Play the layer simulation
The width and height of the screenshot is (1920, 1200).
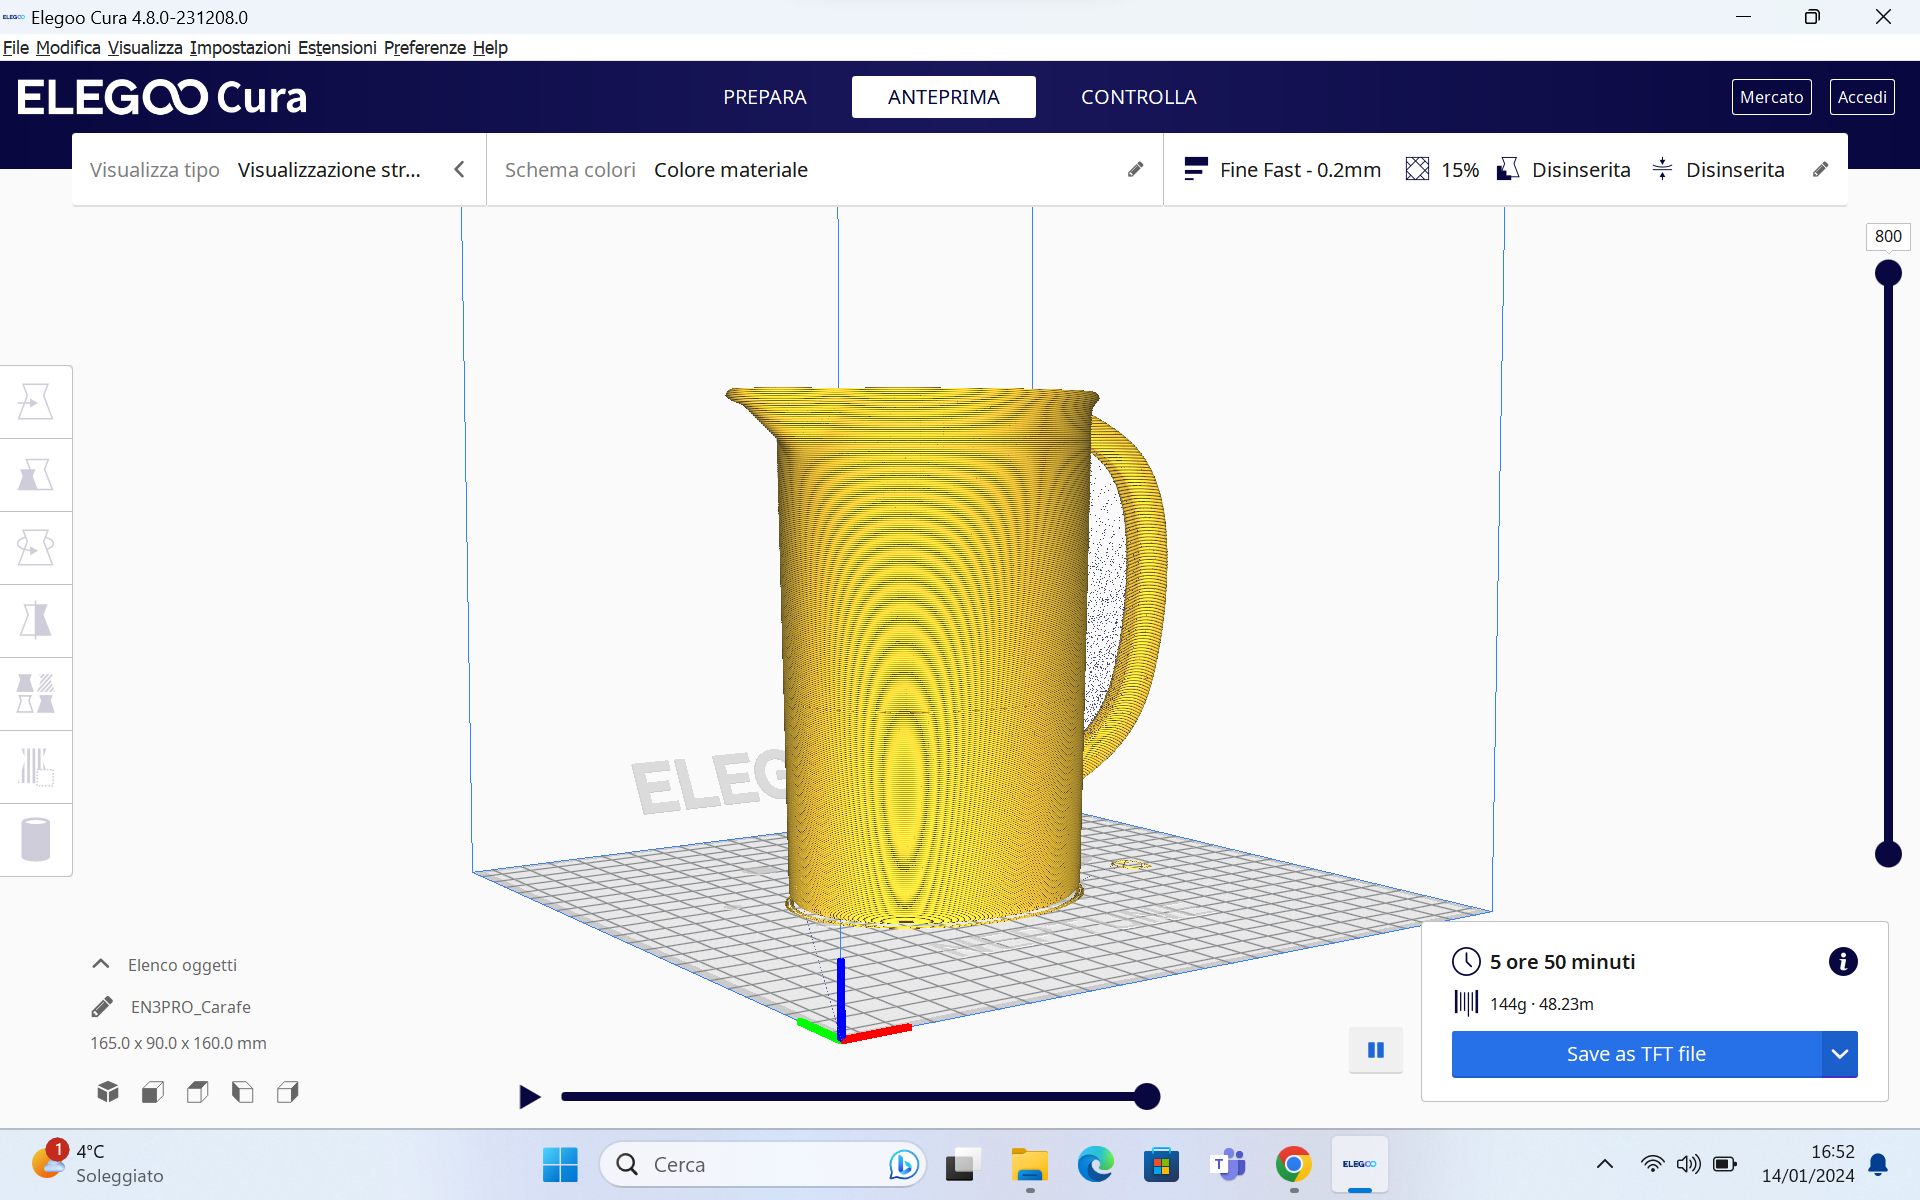tap(530, 1097)
